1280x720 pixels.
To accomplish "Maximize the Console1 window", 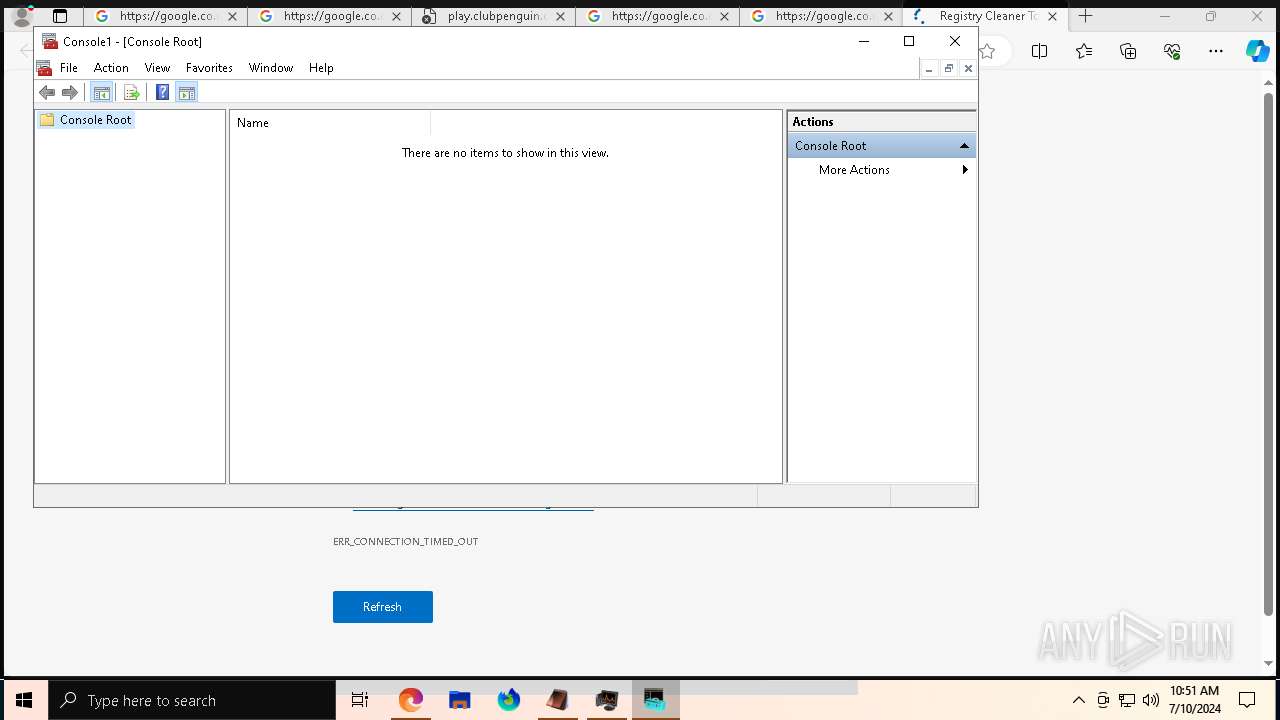I will pos(909,41).
